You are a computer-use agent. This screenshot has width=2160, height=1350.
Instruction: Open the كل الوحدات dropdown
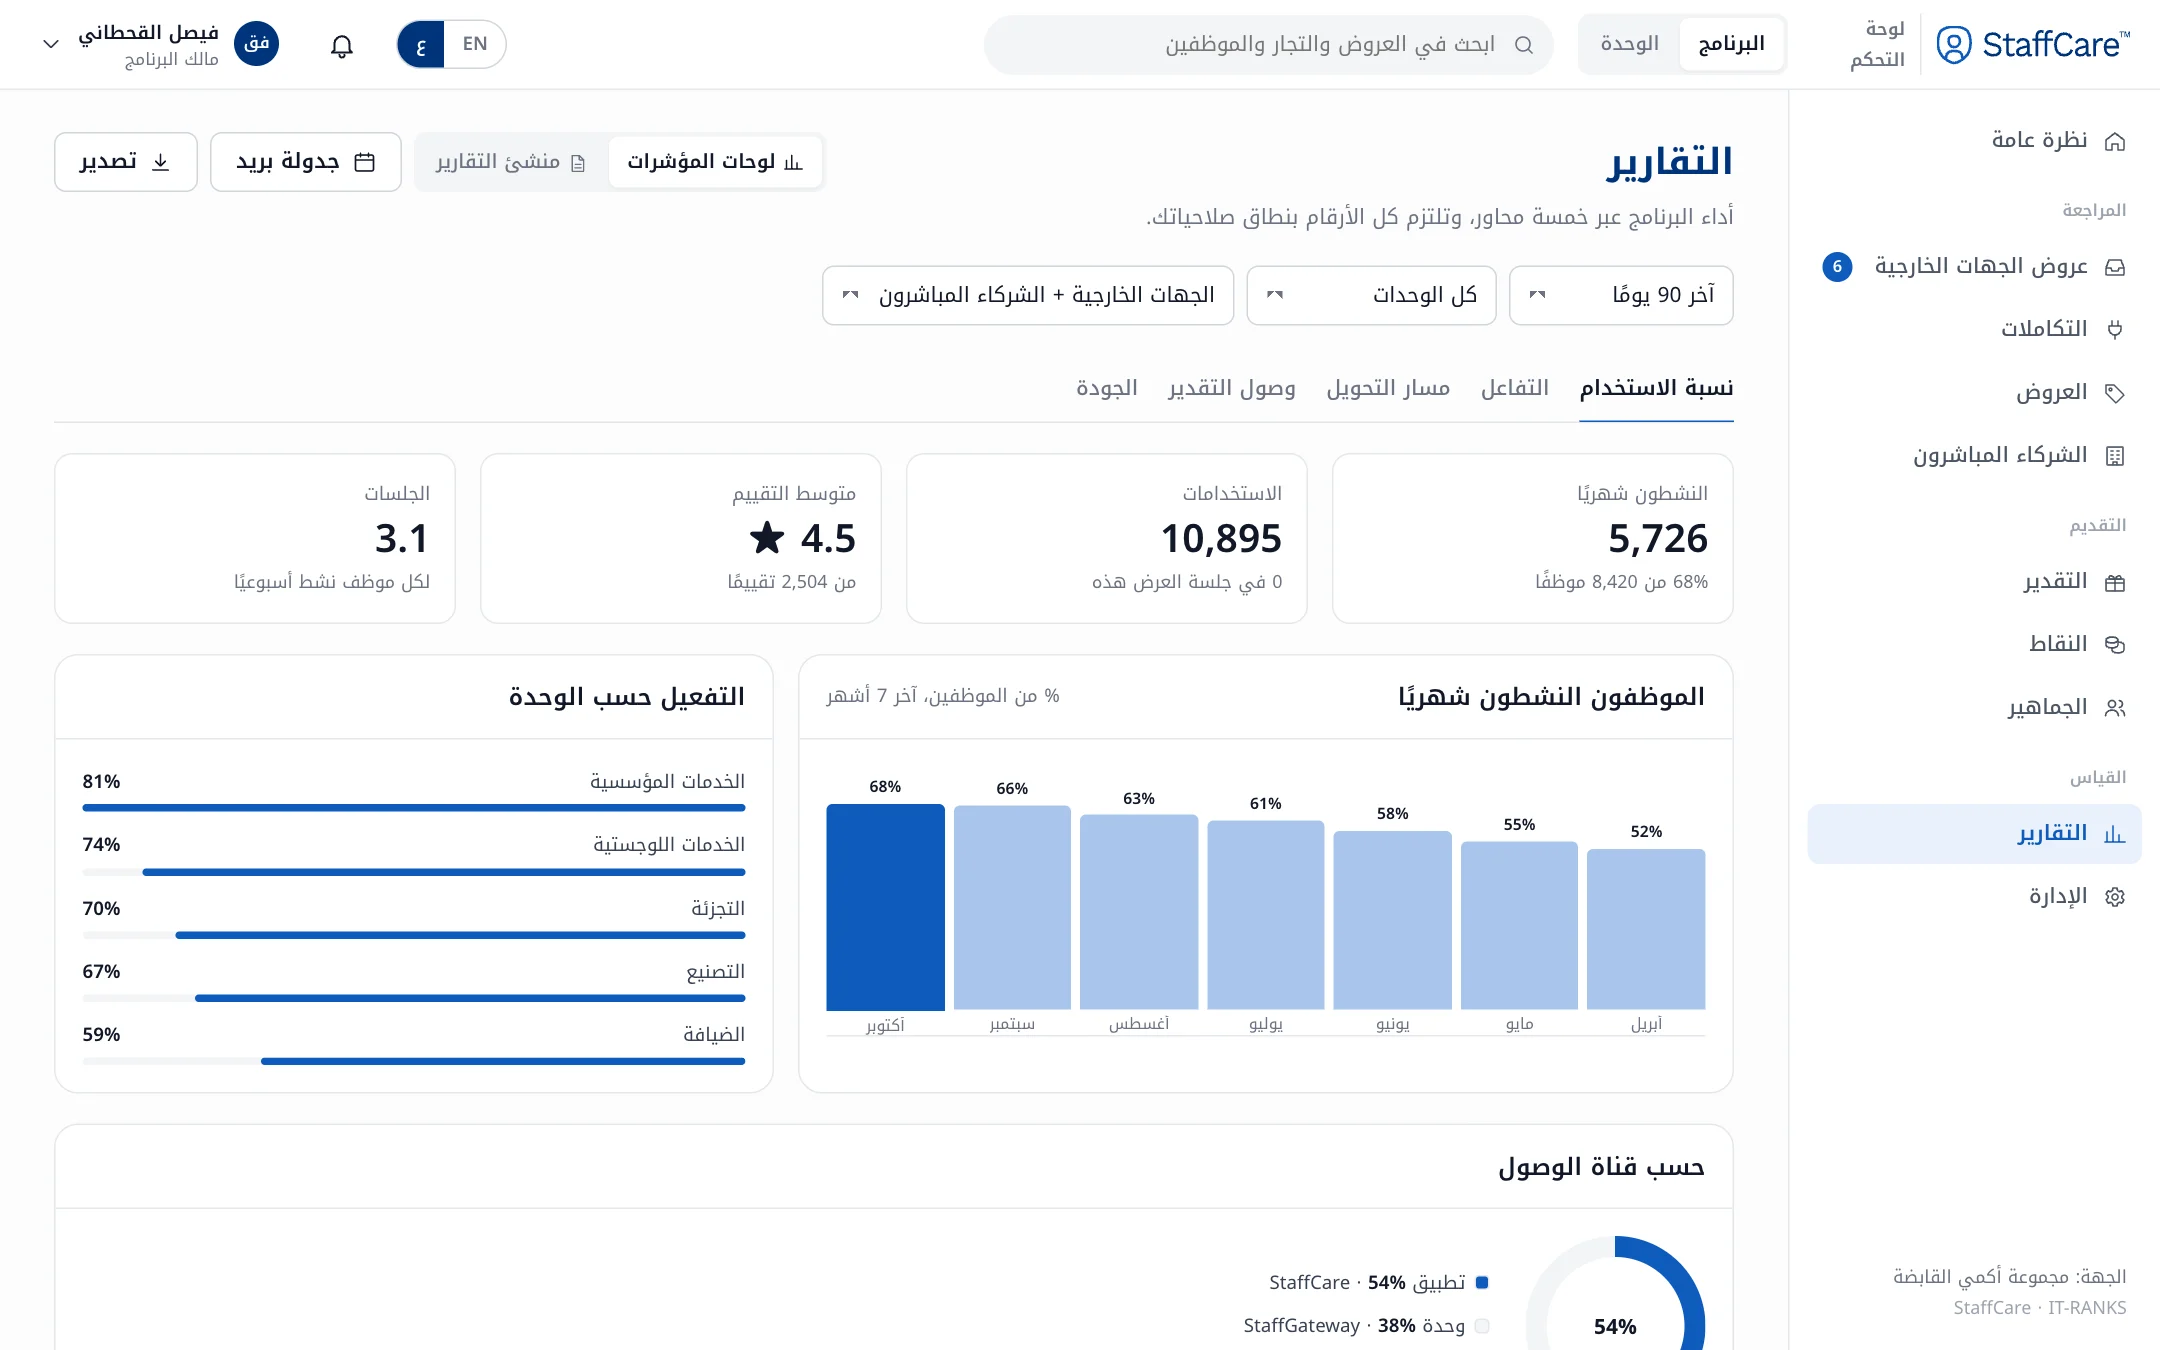[1372, 295]
